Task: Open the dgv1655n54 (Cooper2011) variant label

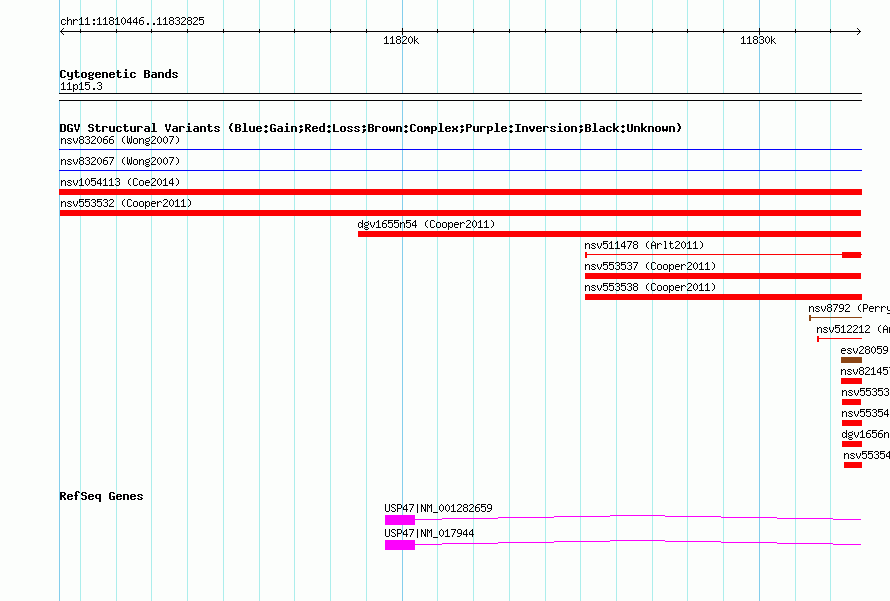Action: click(x=426, y=224)
